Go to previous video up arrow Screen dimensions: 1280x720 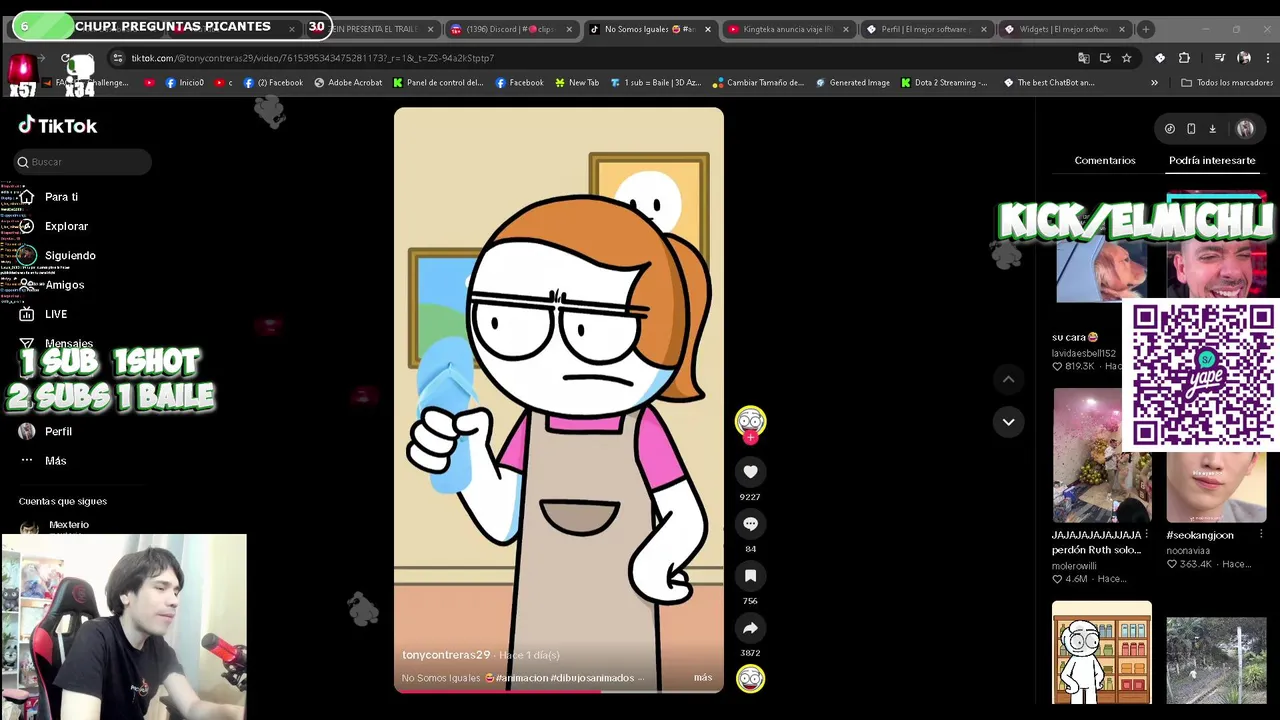(1008, 379)
